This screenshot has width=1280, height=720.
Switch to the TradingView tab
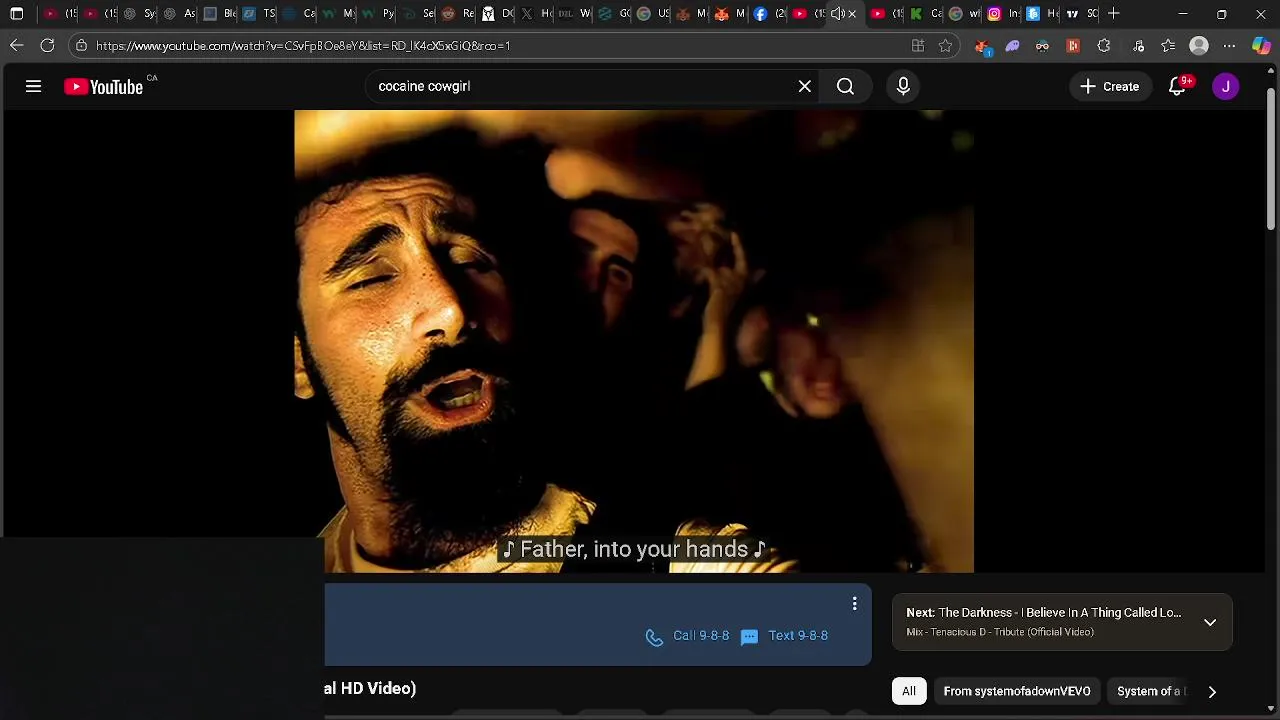coord(1081,14)
